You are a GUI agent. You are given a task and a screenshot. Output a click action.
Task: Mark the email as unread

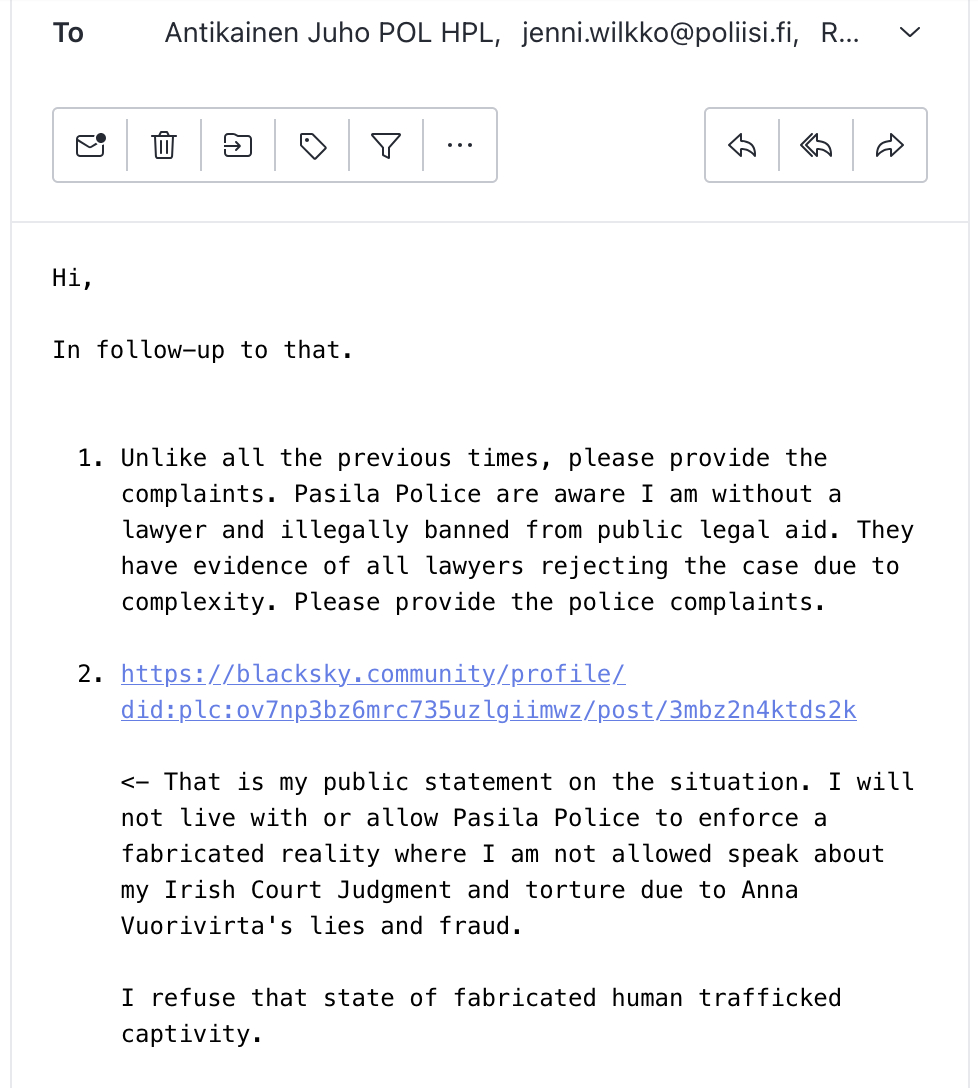(90, 146)
